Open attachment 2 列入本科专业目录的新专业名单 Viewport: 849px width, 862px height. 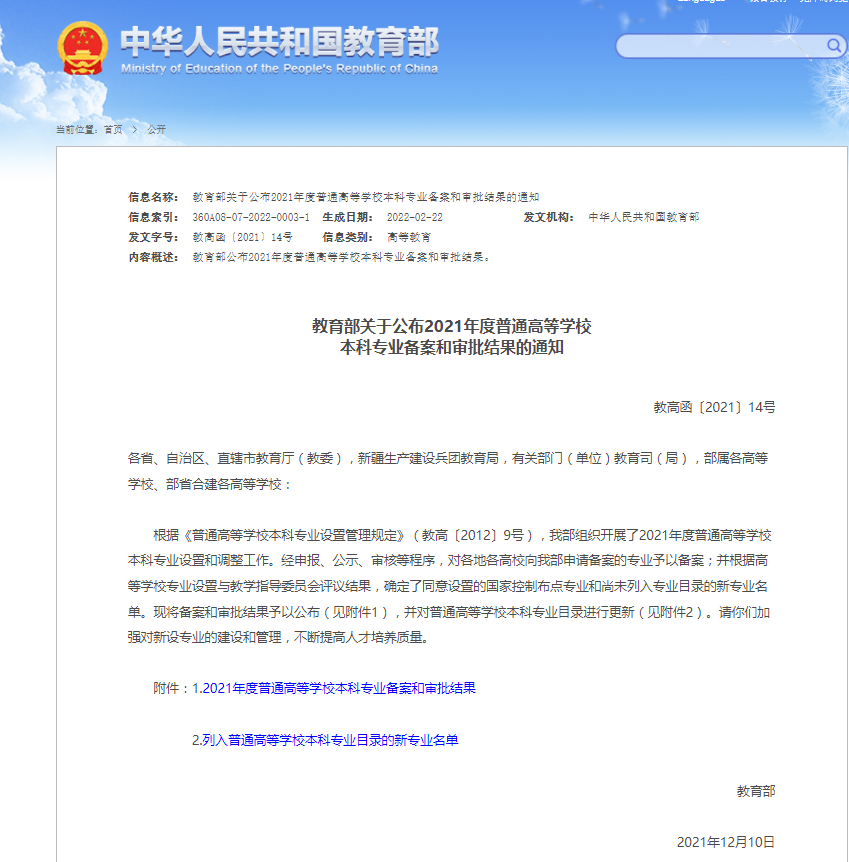[325, 740]
